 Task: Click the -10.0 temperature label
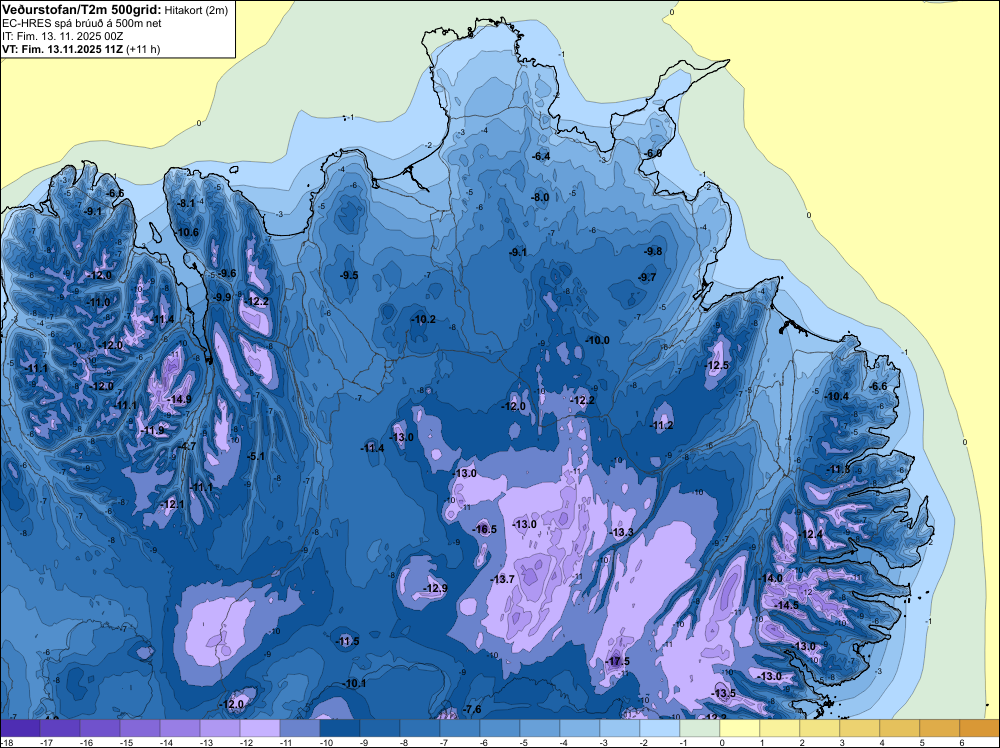[598, 341]
